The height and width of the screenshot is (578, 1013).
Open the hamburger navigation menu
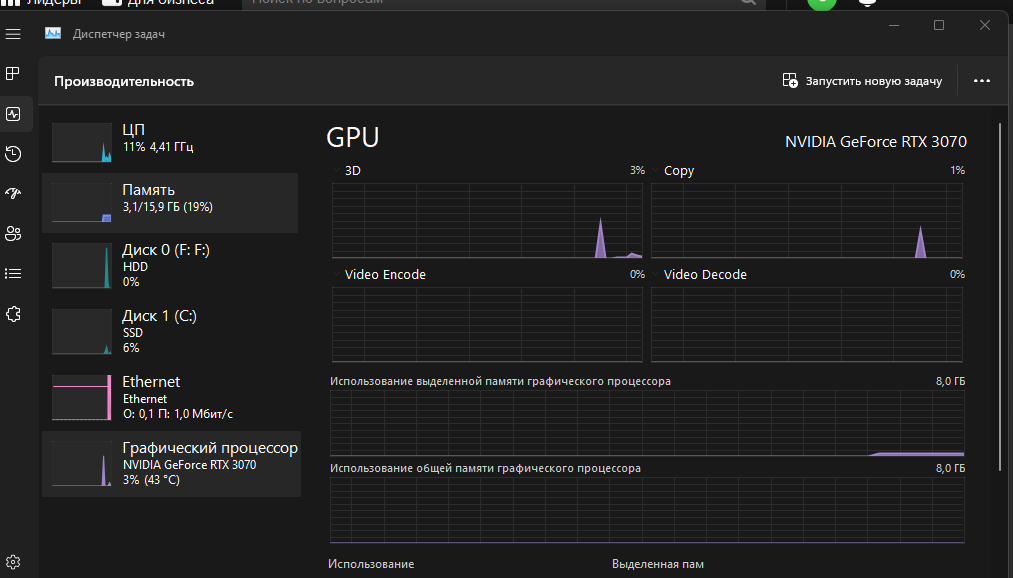[x=13, y=34]
